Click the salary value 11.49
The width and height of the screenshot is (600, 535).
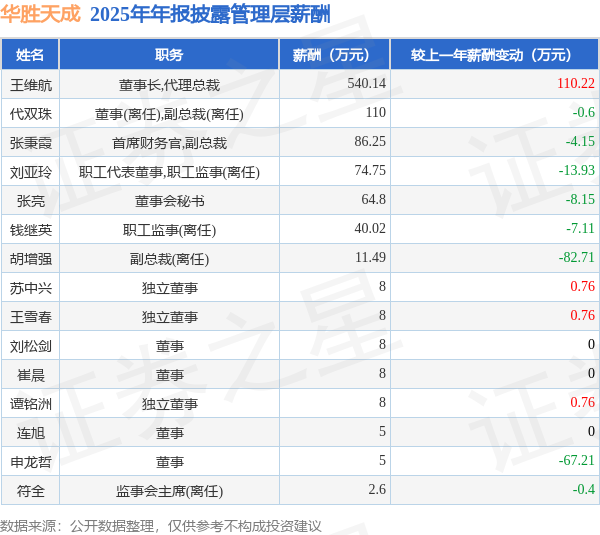click(x=370, y=258)
